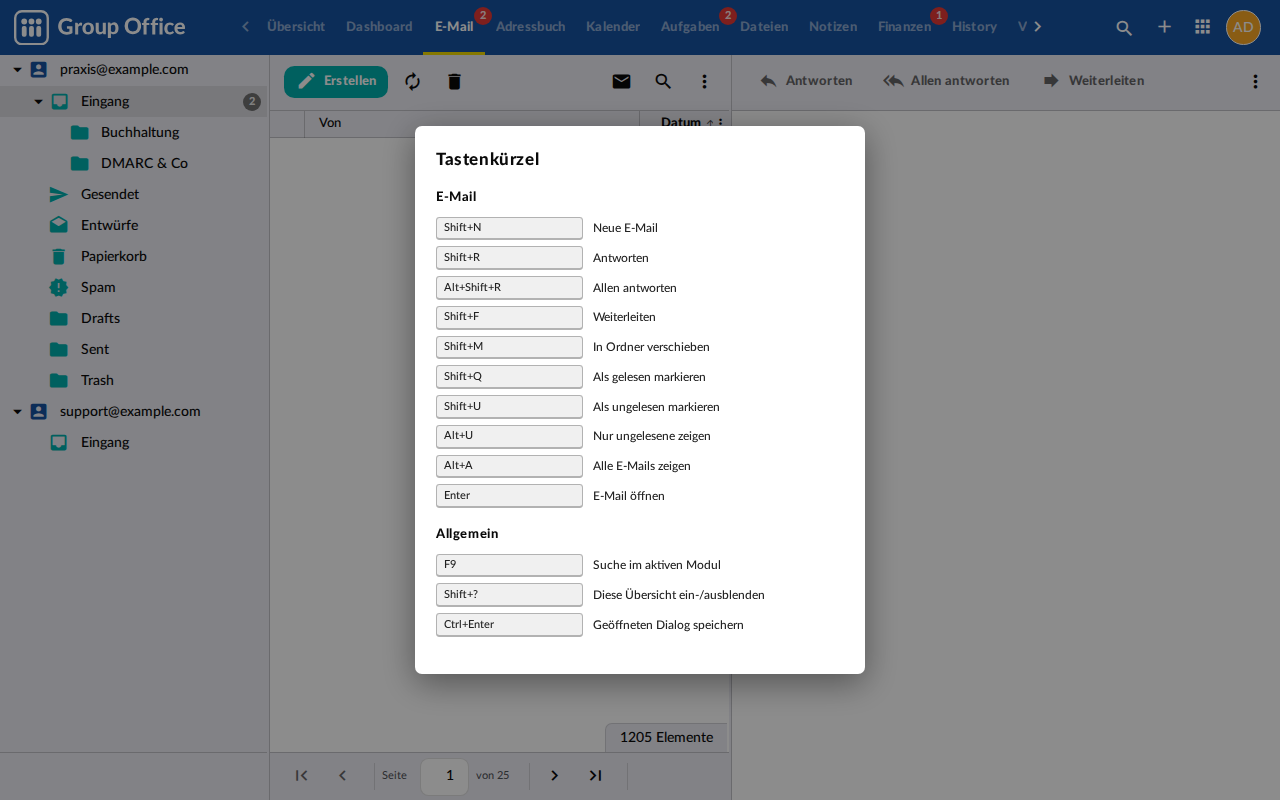Click the Shift+N shortcut key box
Screen dimensions: 1280x800
(509, 228)
